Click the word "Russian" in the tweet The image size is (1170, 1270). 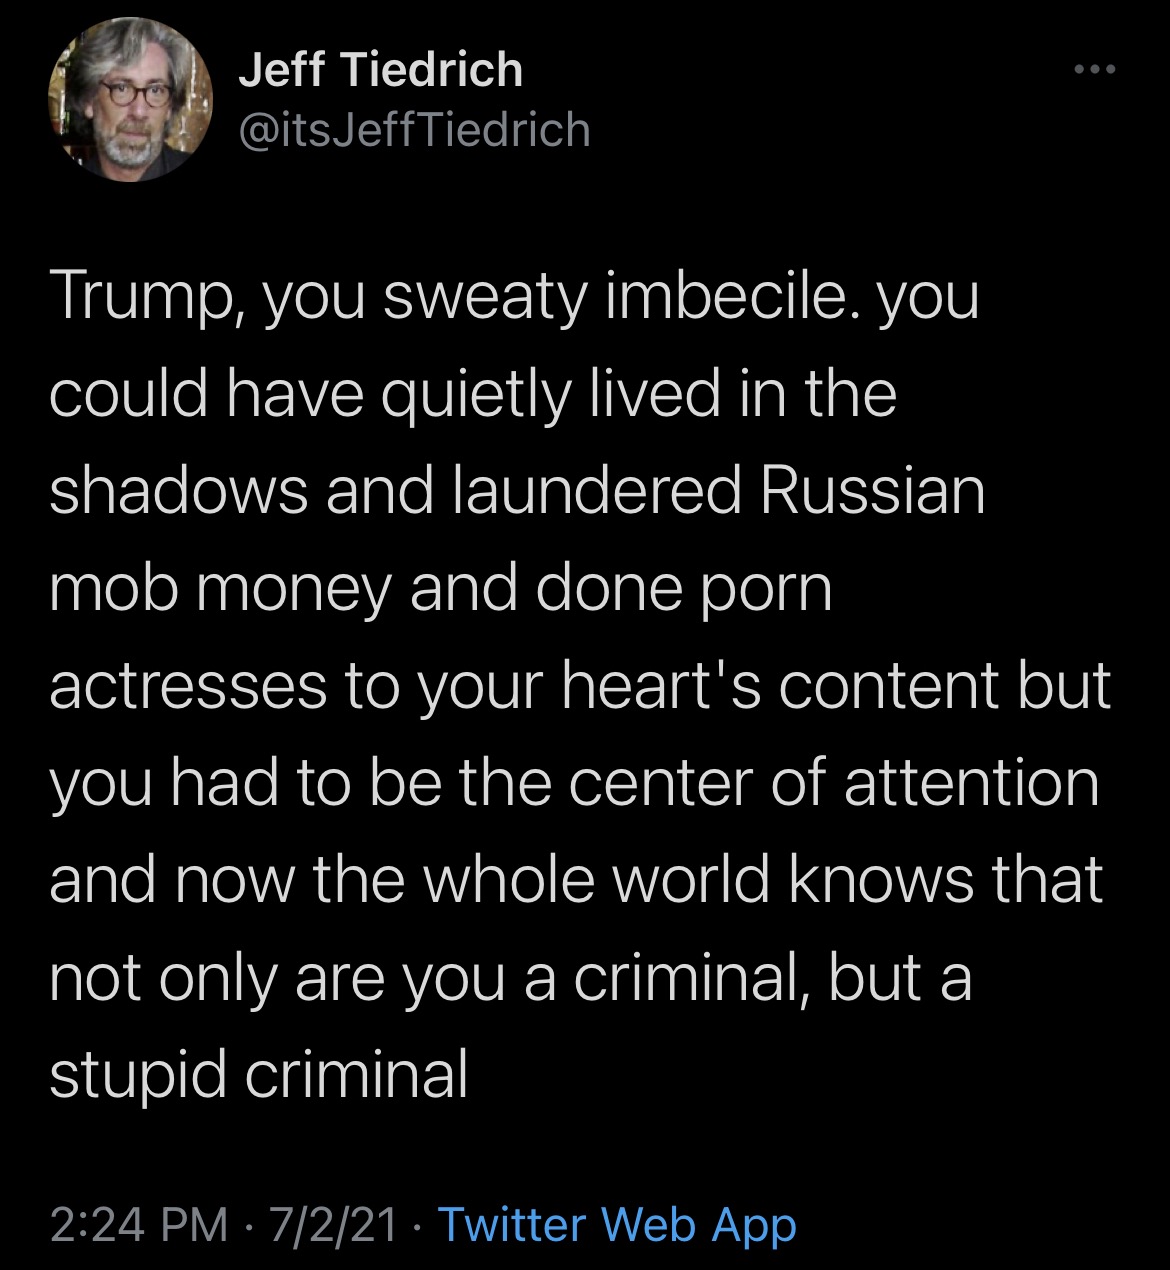click(873, 491)
